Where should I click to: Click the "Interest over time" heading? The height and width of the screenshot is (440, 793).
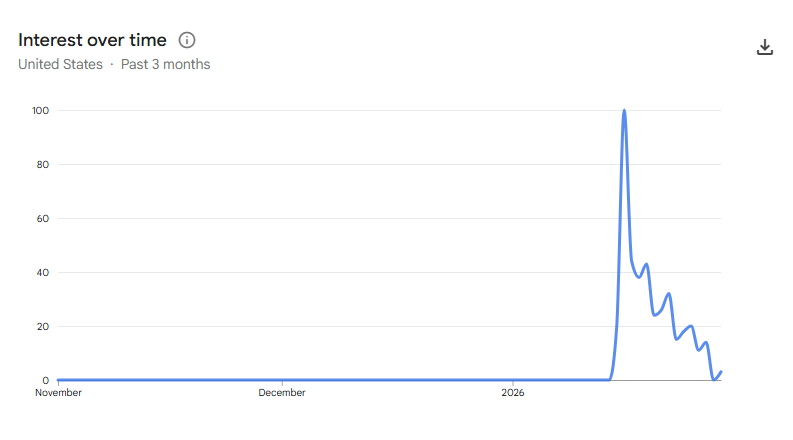94,40
